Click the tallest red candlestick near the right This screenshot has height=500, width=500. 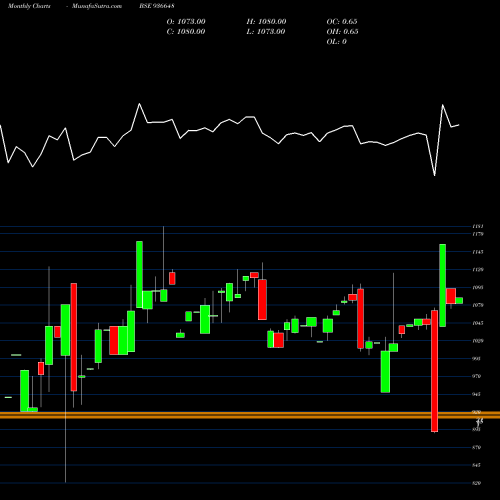434,371
